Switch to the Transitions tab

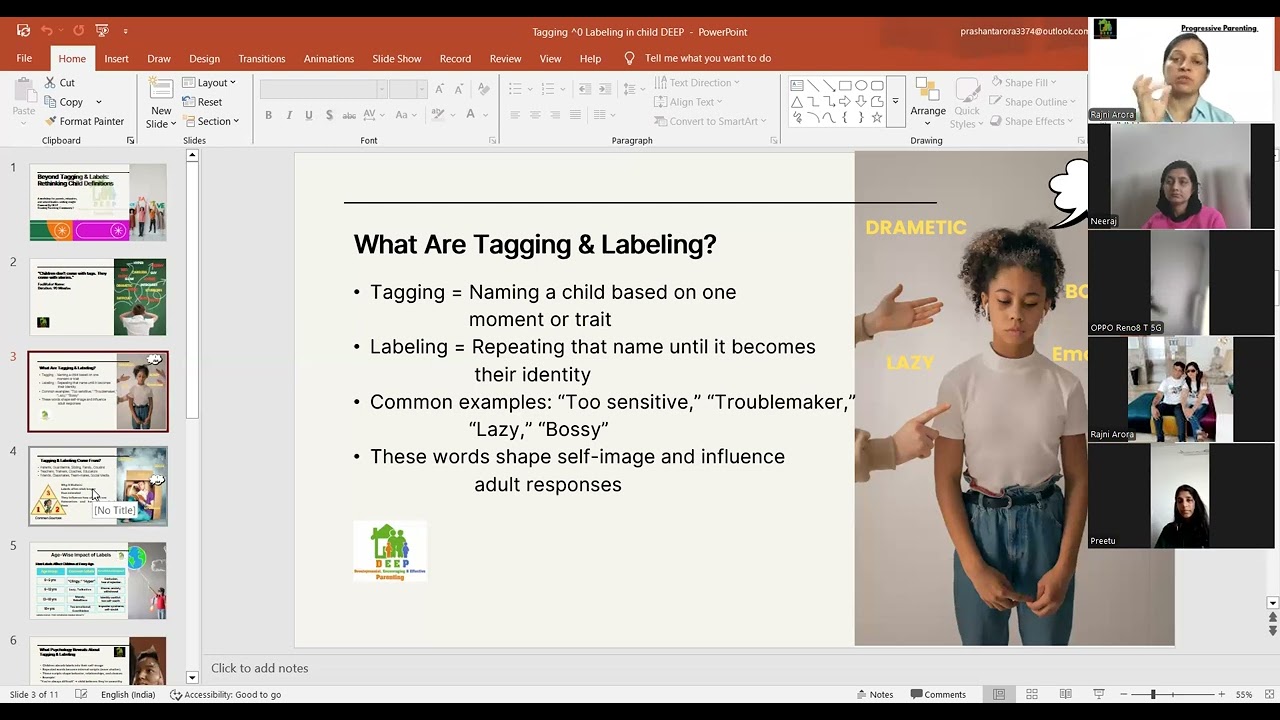pos(262,58)
